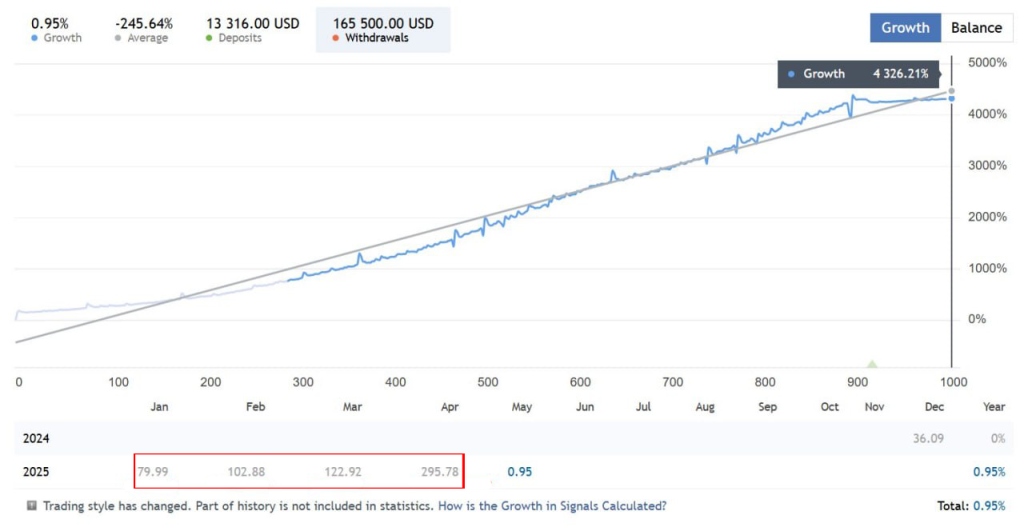Click the 4 326.21% Growth tooltip

click(x=860, y=74)
